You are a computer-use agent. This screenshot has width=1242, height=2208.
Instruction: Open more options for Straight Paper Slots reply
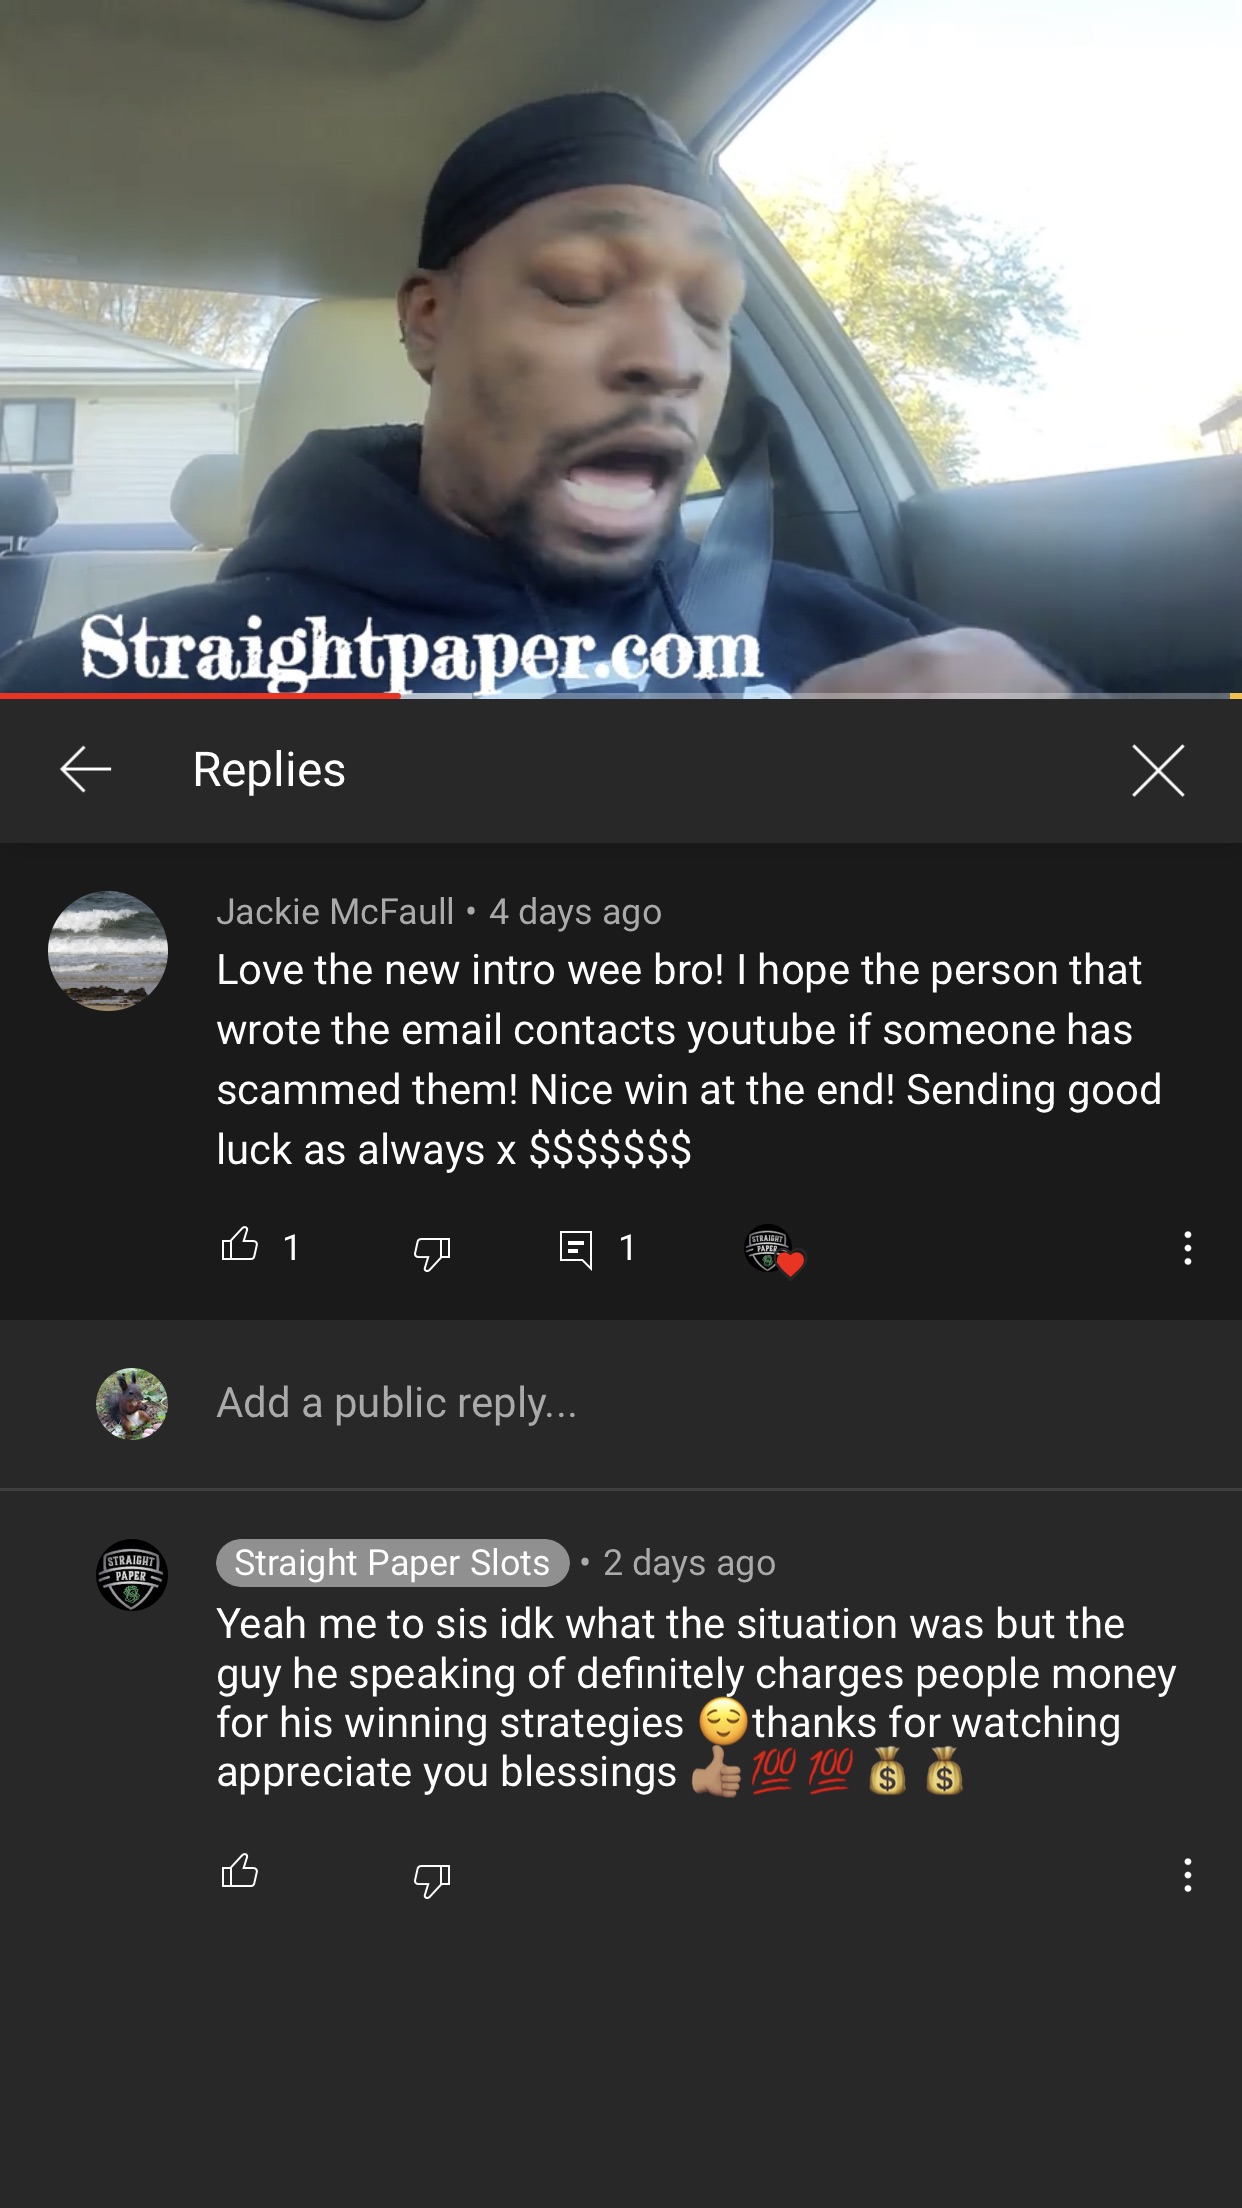(1187, 1875)
